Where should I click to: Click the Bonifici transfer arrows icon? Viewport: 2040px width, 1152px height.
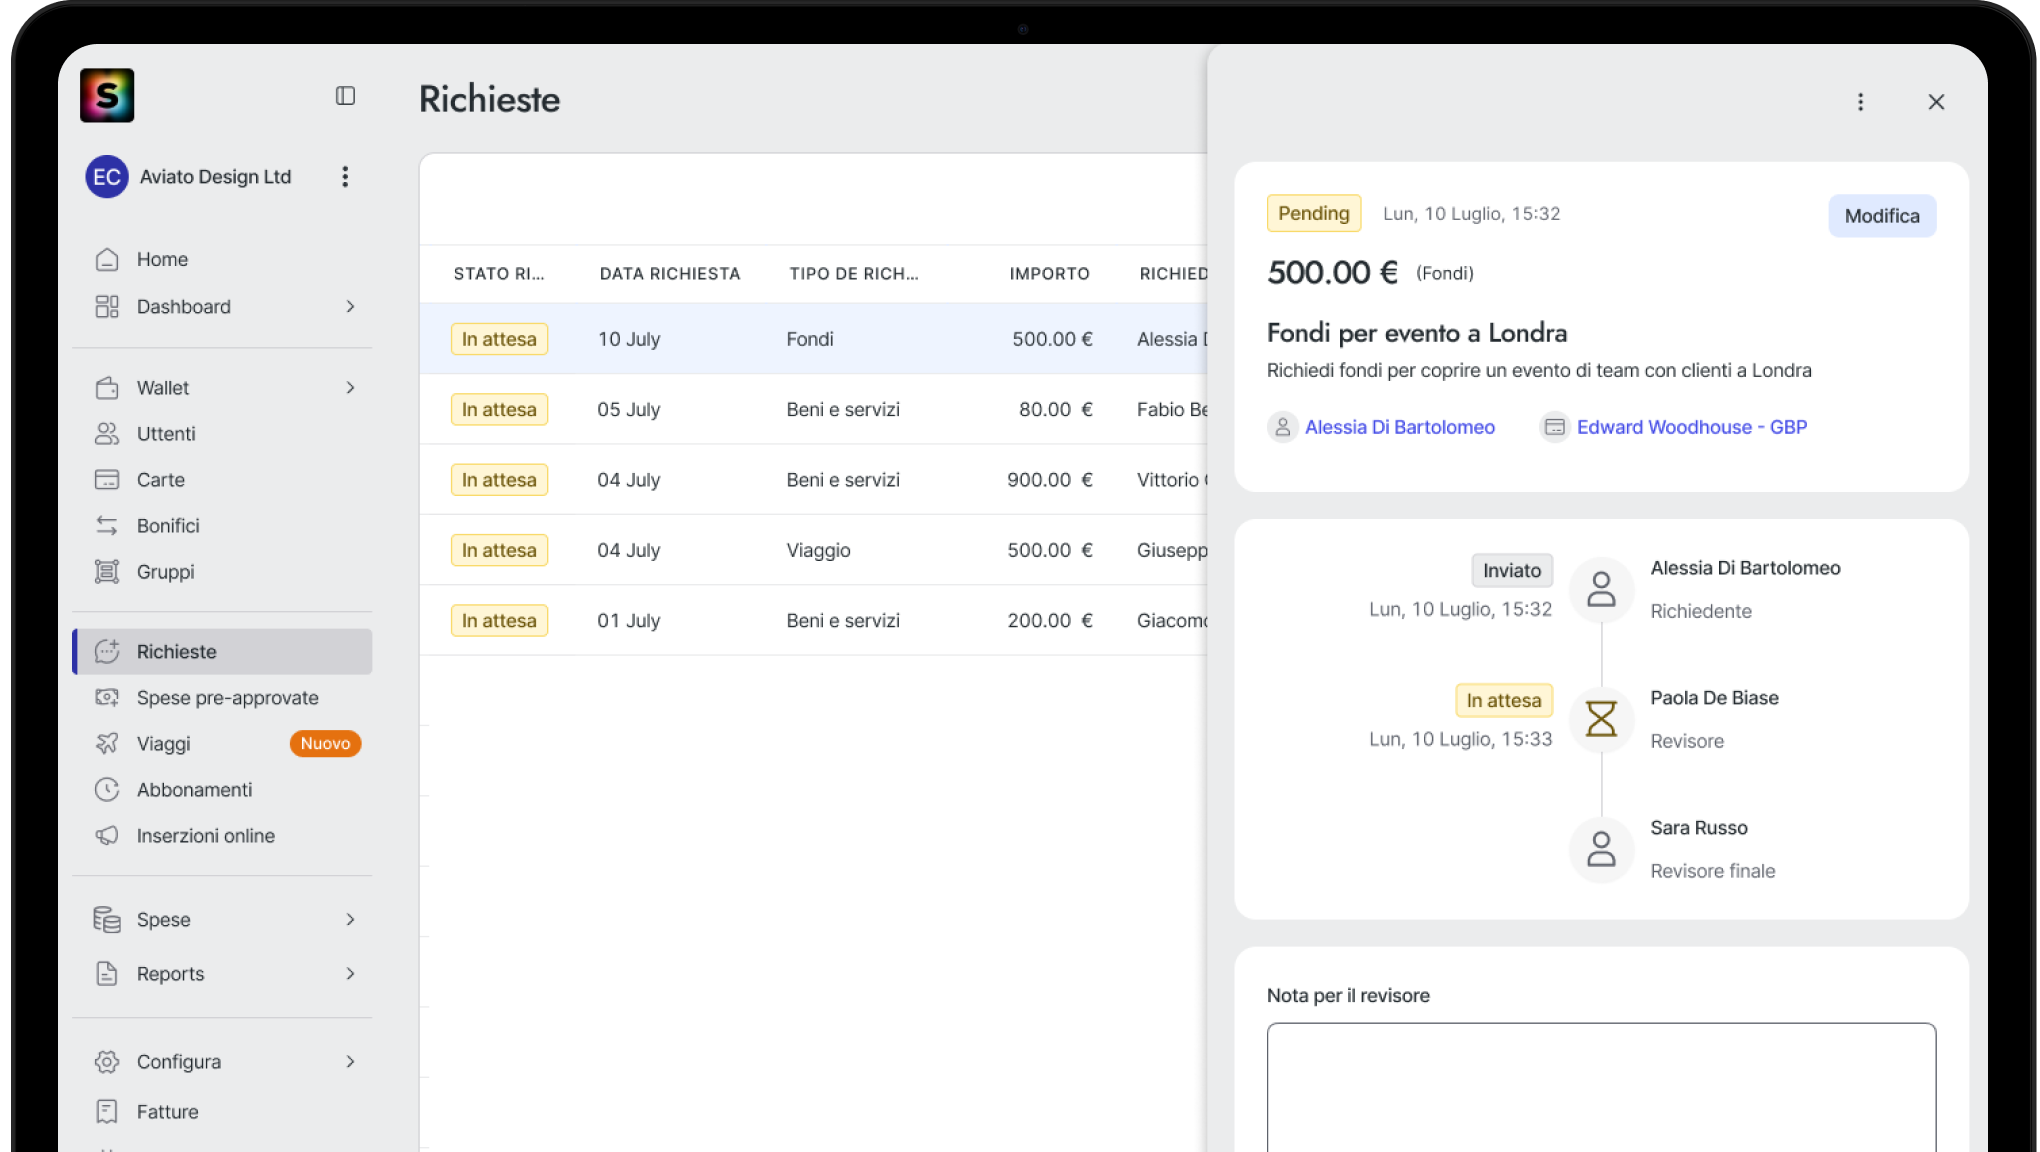pyautogui.click(x=107, y=526)
